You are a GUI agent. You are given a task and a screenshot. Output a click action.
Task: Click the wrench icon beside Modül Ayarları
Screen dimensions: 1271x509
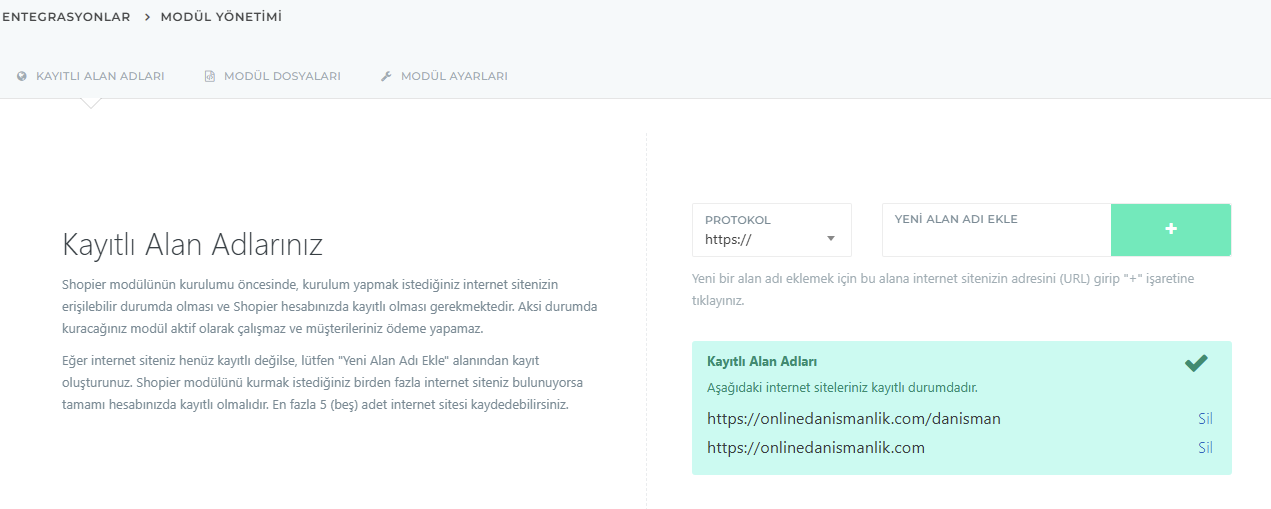(x=386, y=76)
